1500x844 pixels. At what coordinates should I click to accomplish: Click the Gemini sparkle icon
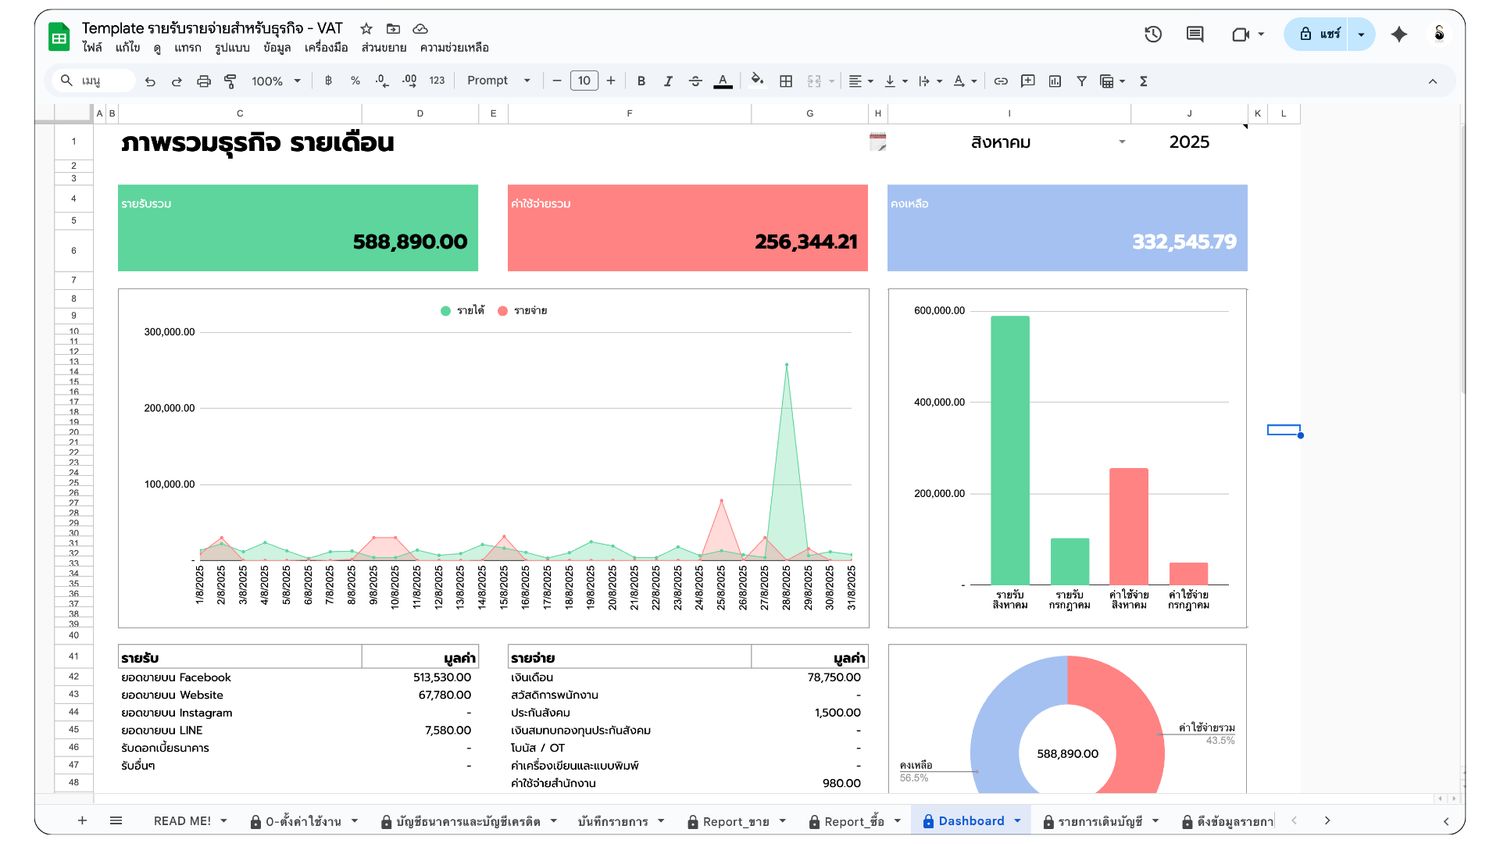click(1398, 34)
